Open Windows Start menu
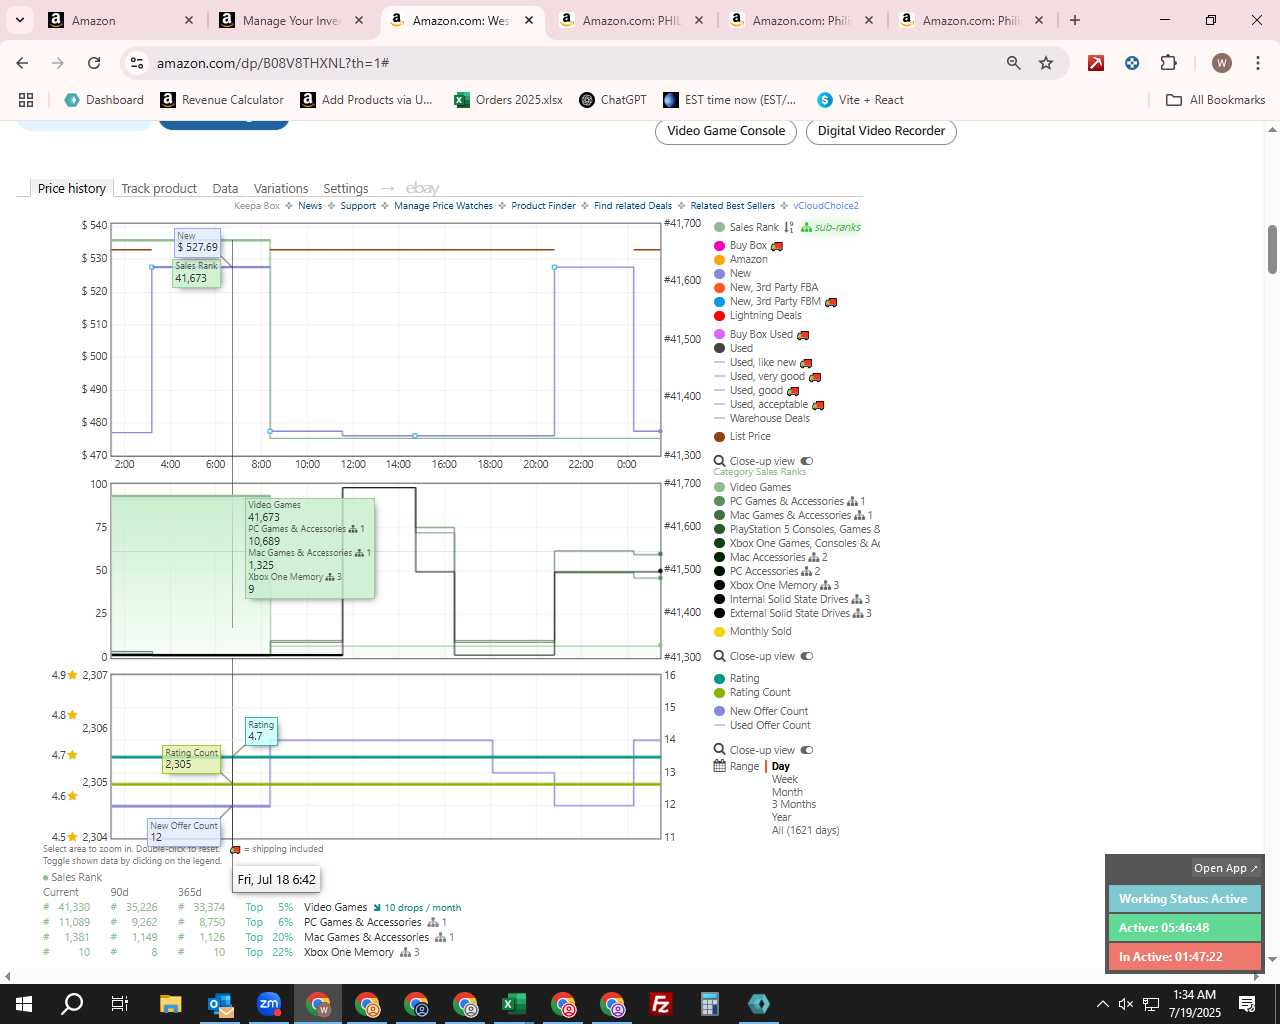 point(24,1004)
